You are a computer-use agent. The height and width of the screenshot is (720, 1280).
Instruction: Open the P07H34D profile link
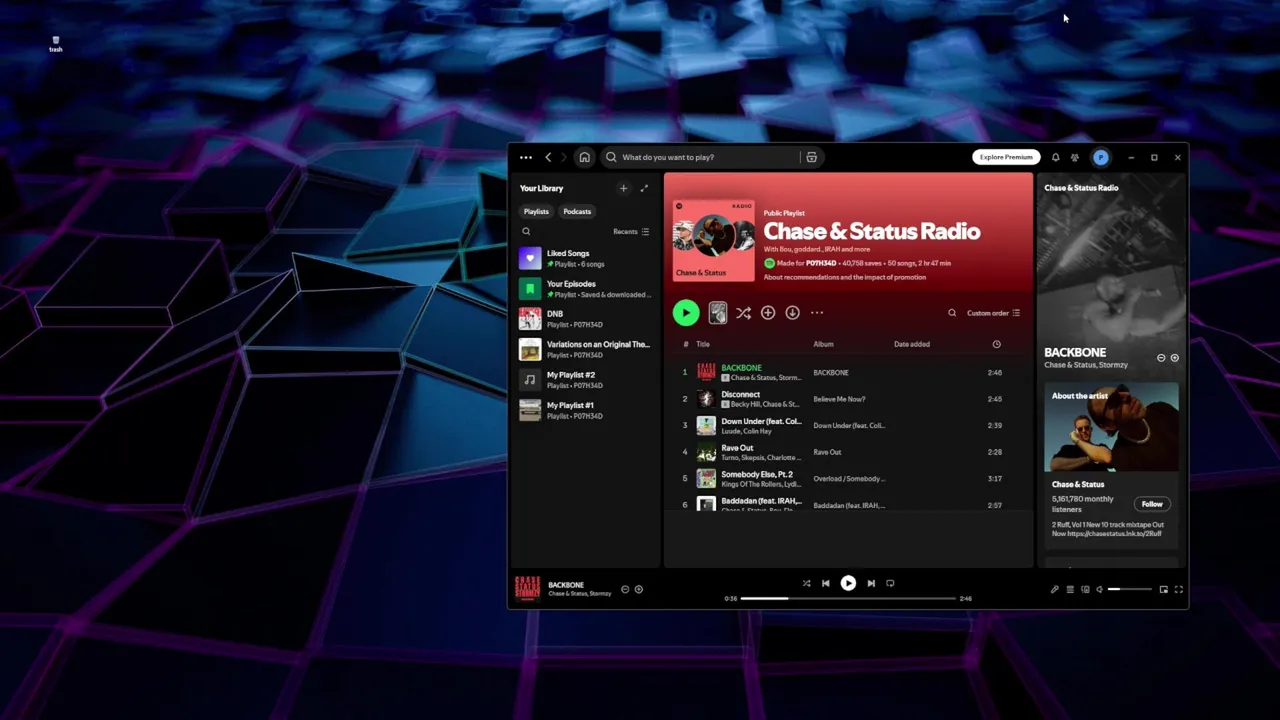(821, 263)
